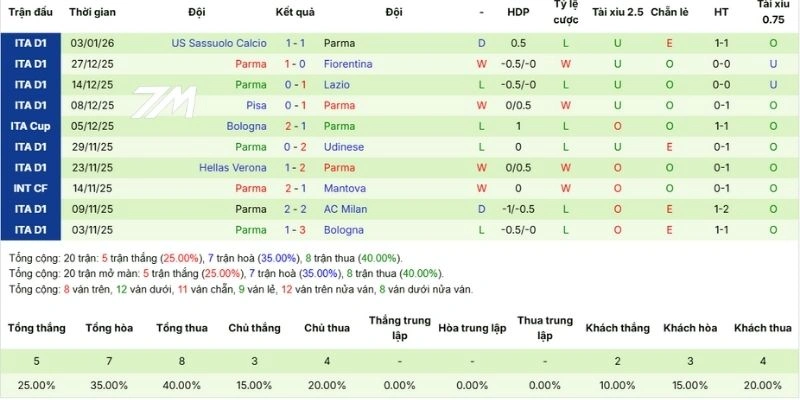Click the Tổng thắng summary header
Image resolution: width=800 pixels, height=400 pixels.
(37, 328)
